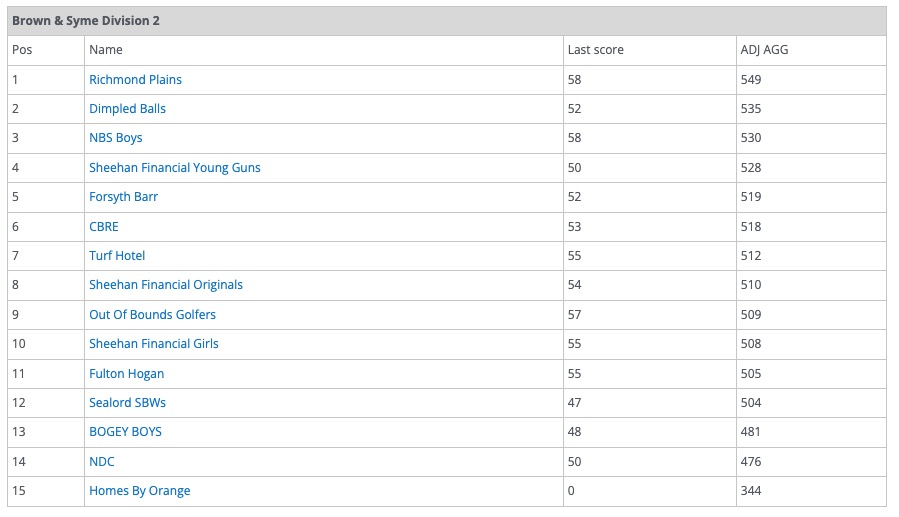This screenshot has width=899, height=517.
Task: Click Out Of Bounds Golfers link
Action: [x=152, y=315]
